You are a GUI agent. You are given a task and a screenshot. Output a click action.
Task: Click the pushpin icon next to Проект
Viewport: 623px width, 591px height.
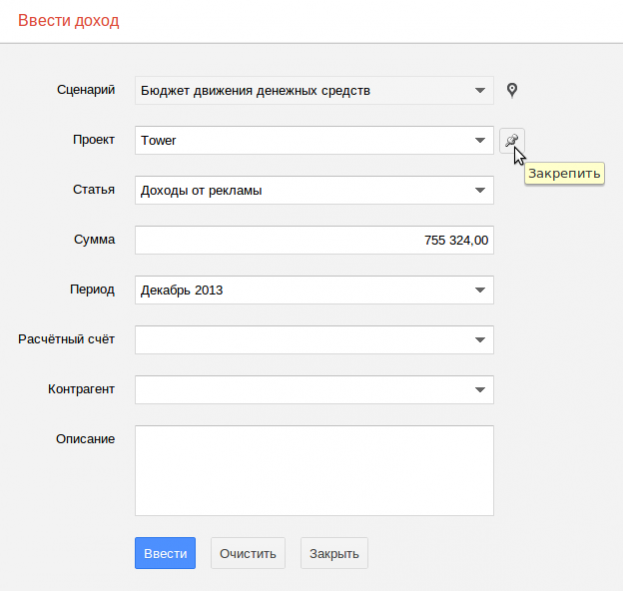(512, 141)
